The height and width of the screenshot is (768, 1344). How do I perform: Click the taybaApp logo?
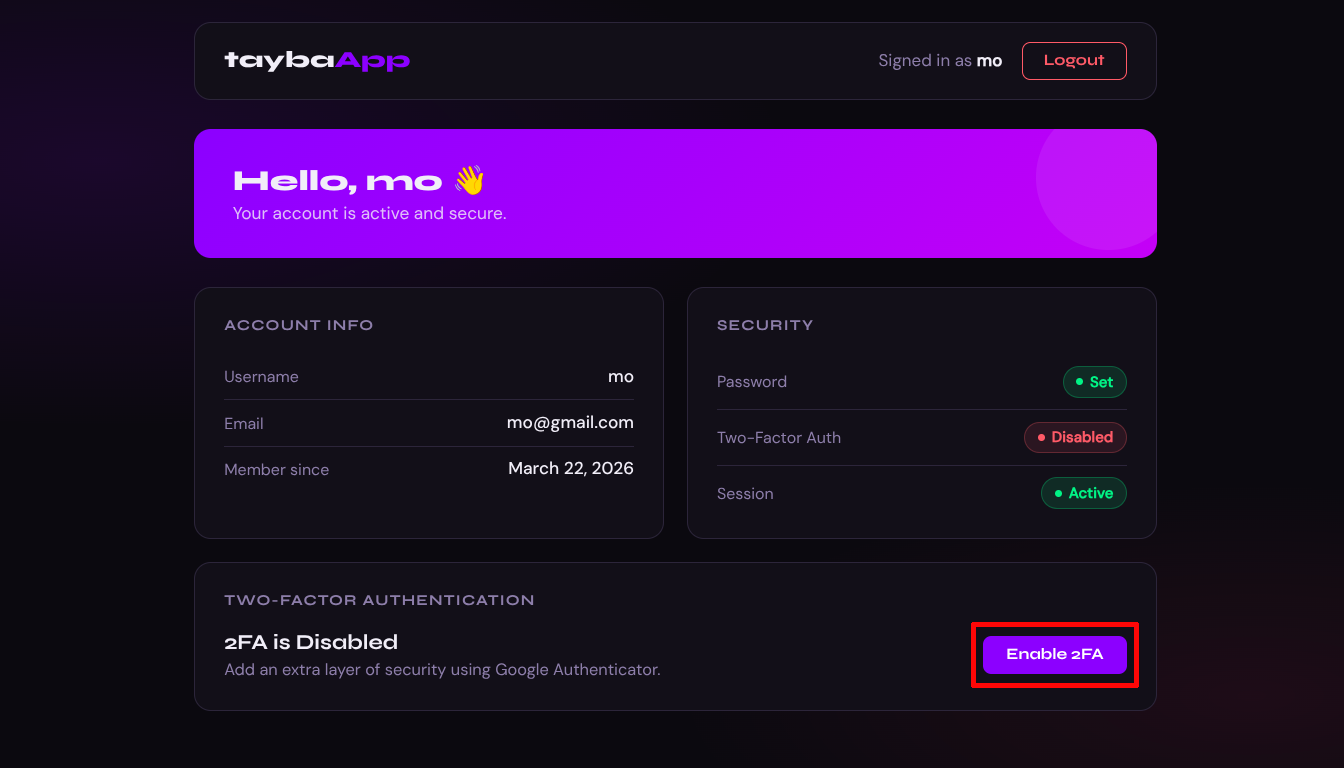(317, 61)
